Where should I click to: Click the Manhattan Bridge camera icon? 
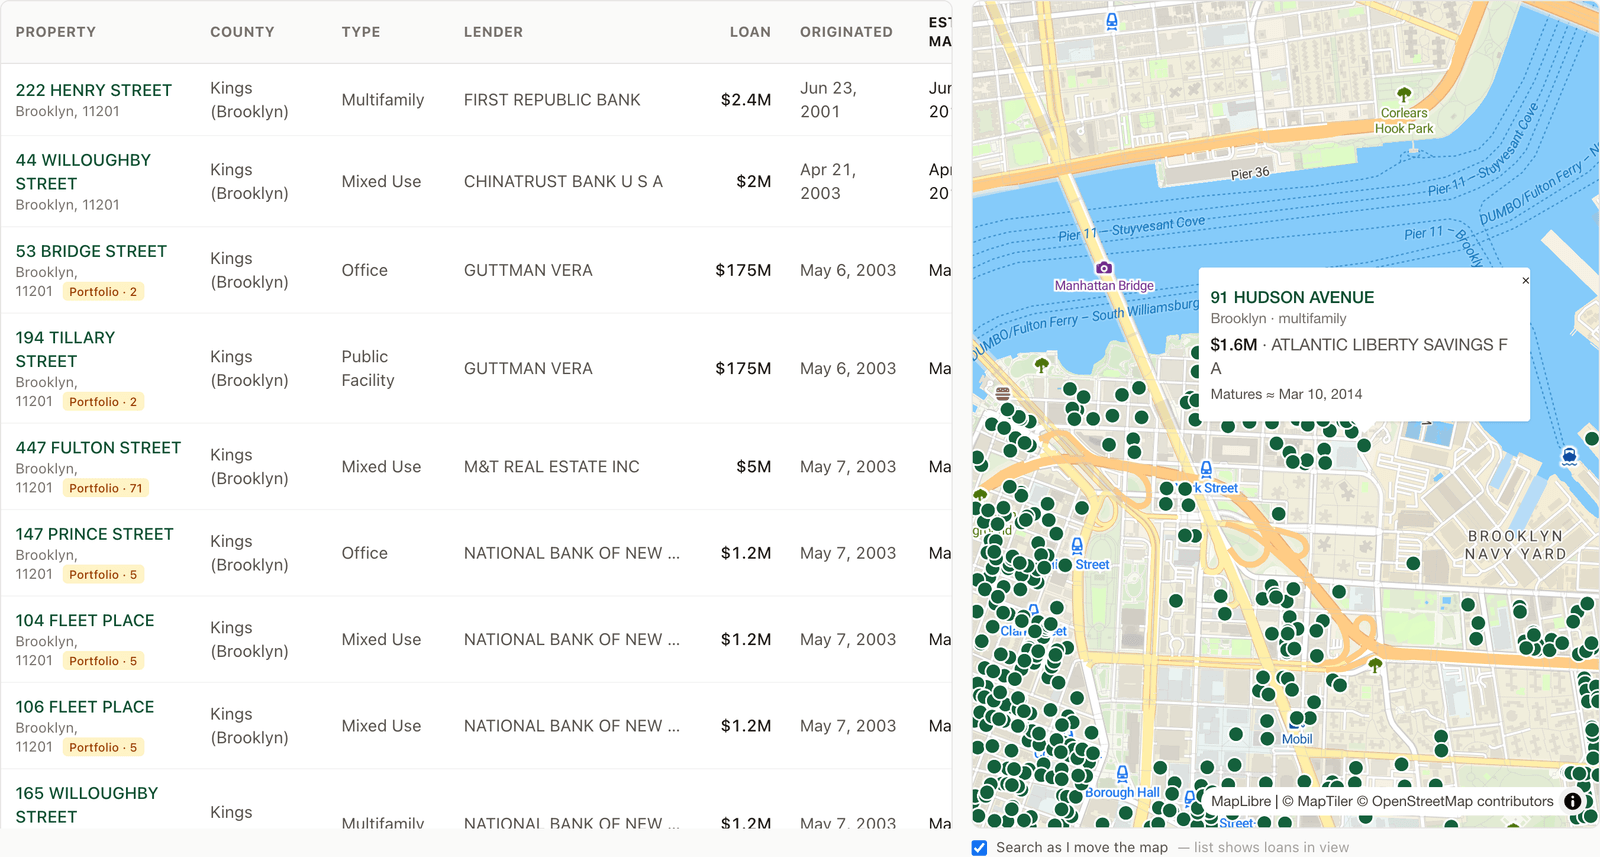[1104, 268]
